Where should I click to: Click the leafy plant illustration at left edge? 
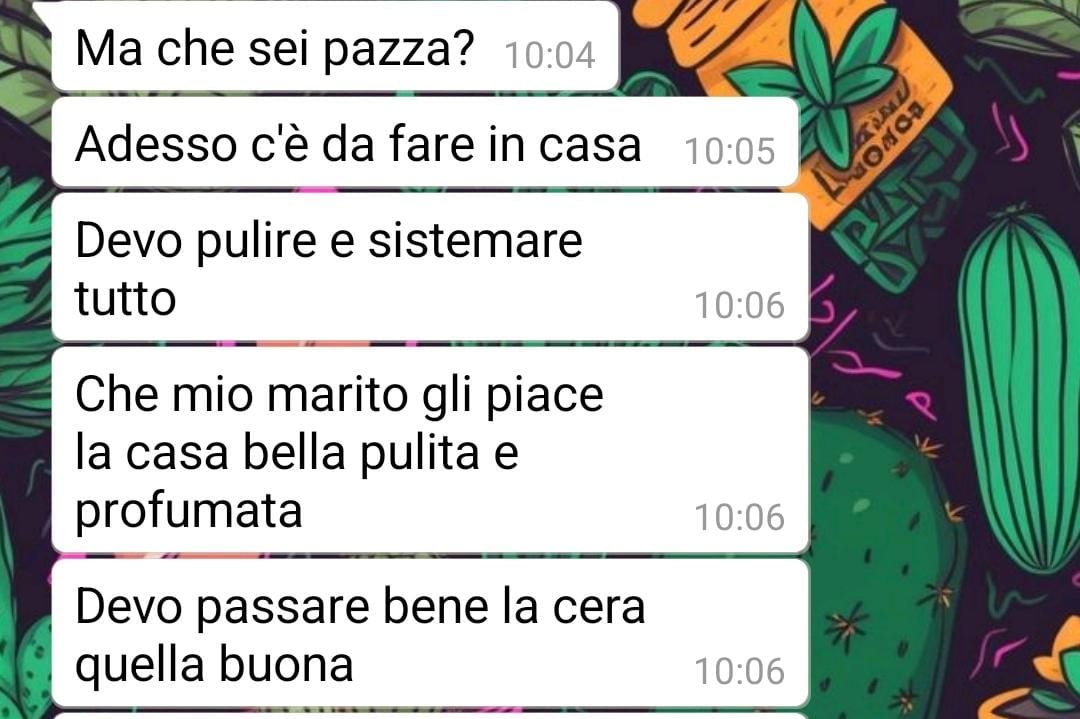[25, 289]
